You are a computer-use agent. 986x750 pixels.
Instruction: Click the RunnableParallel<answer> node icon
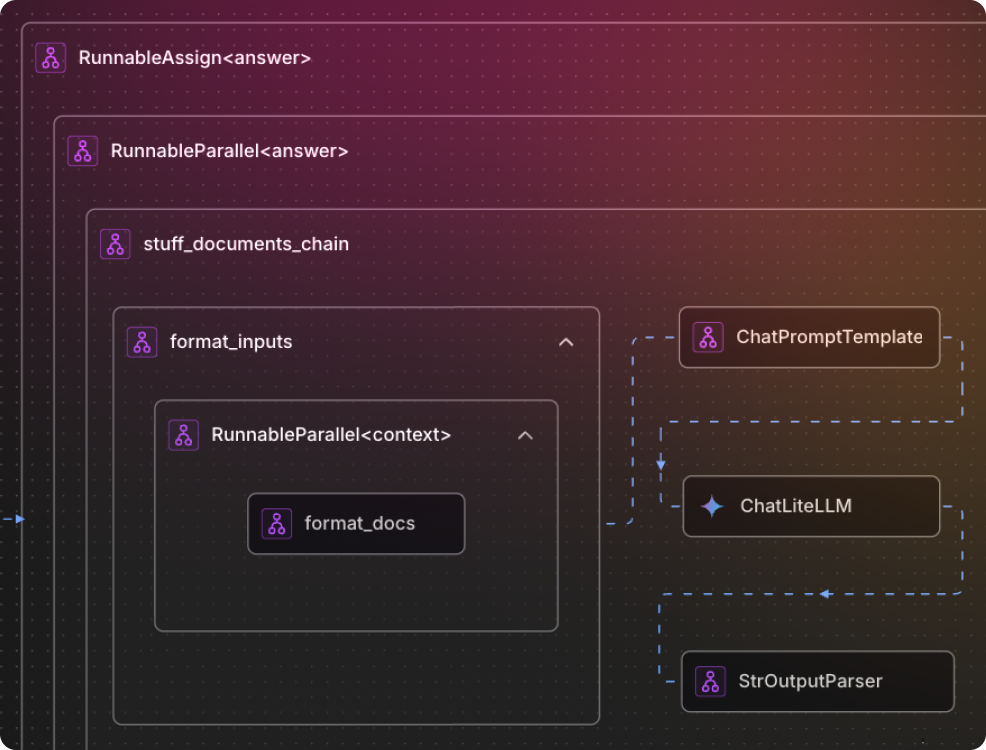click(x=83, y=151)
